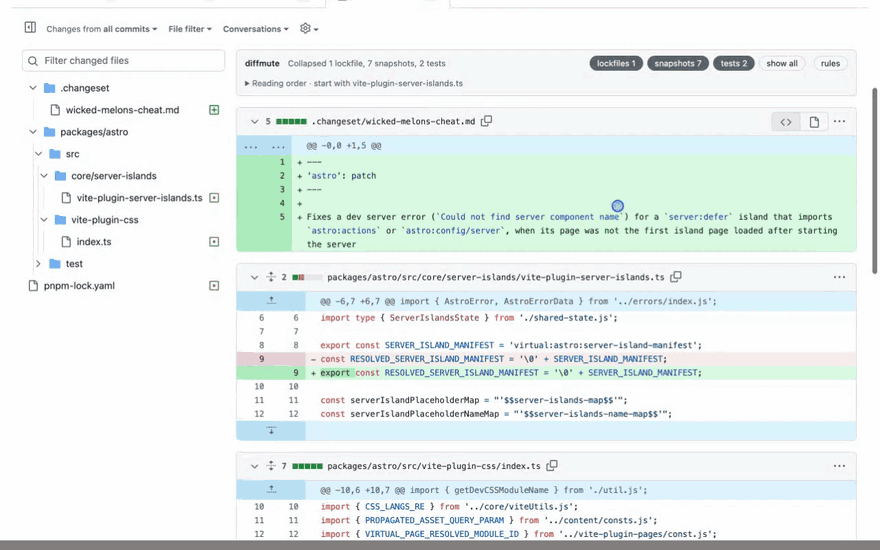Open the File filter dropdown
Screen dimensions: 880x550
(x=190, y=29)
